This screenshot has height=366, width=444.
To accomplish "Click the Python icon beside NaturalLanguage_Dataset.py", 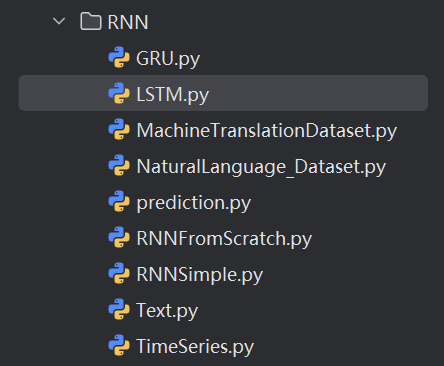I will tap(119, 165).
